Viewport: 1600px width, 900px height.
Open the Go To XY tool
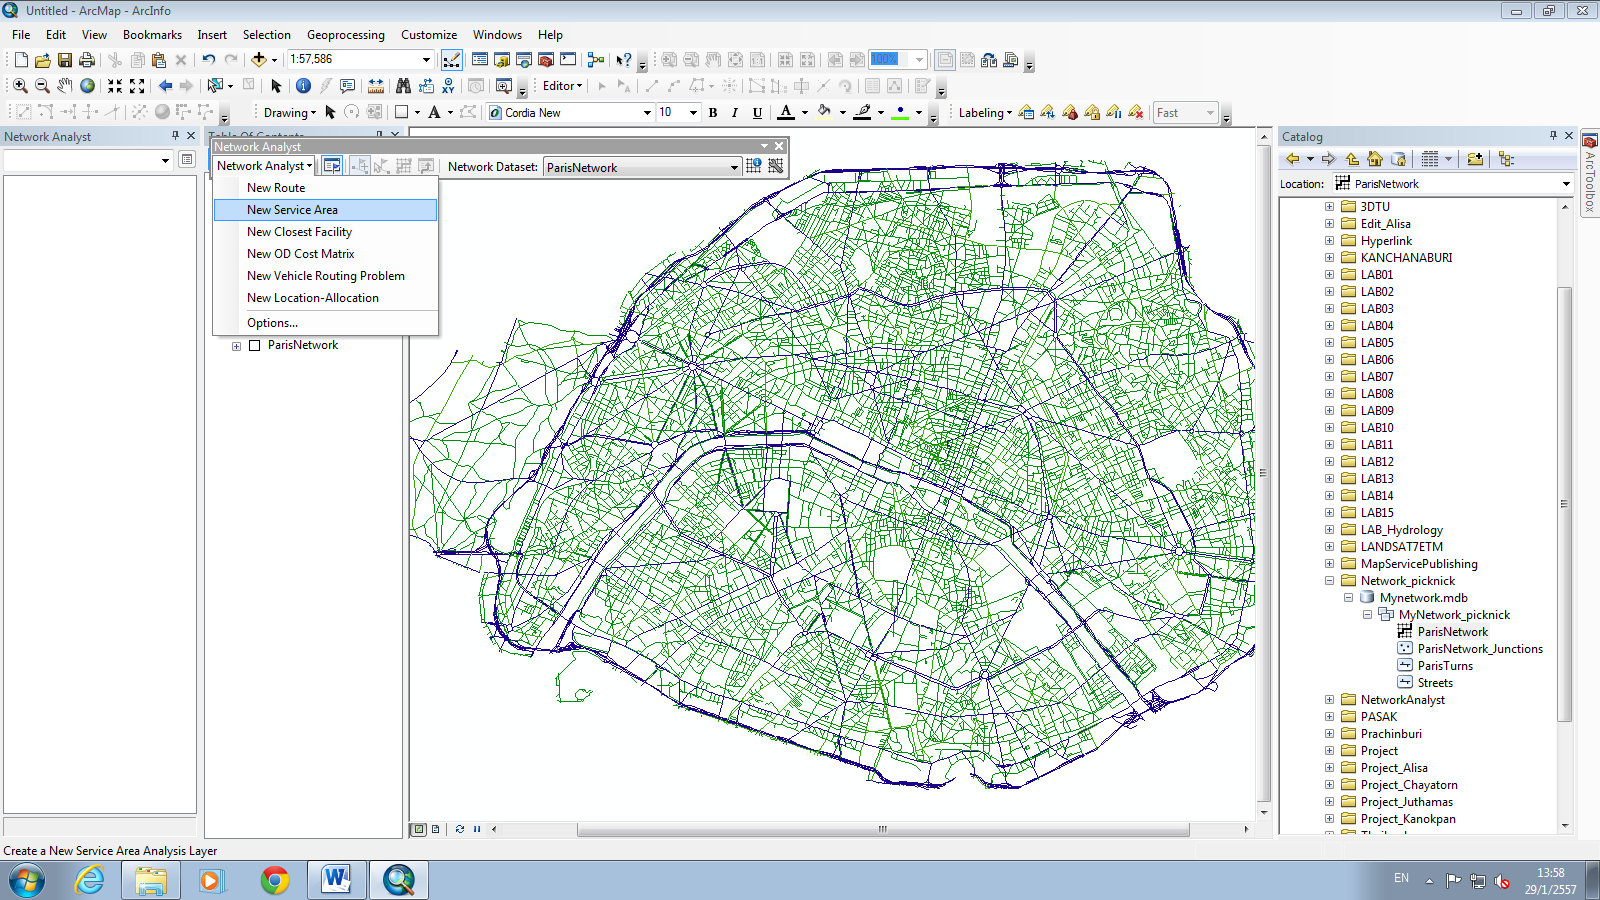click(x=447, y=87)
